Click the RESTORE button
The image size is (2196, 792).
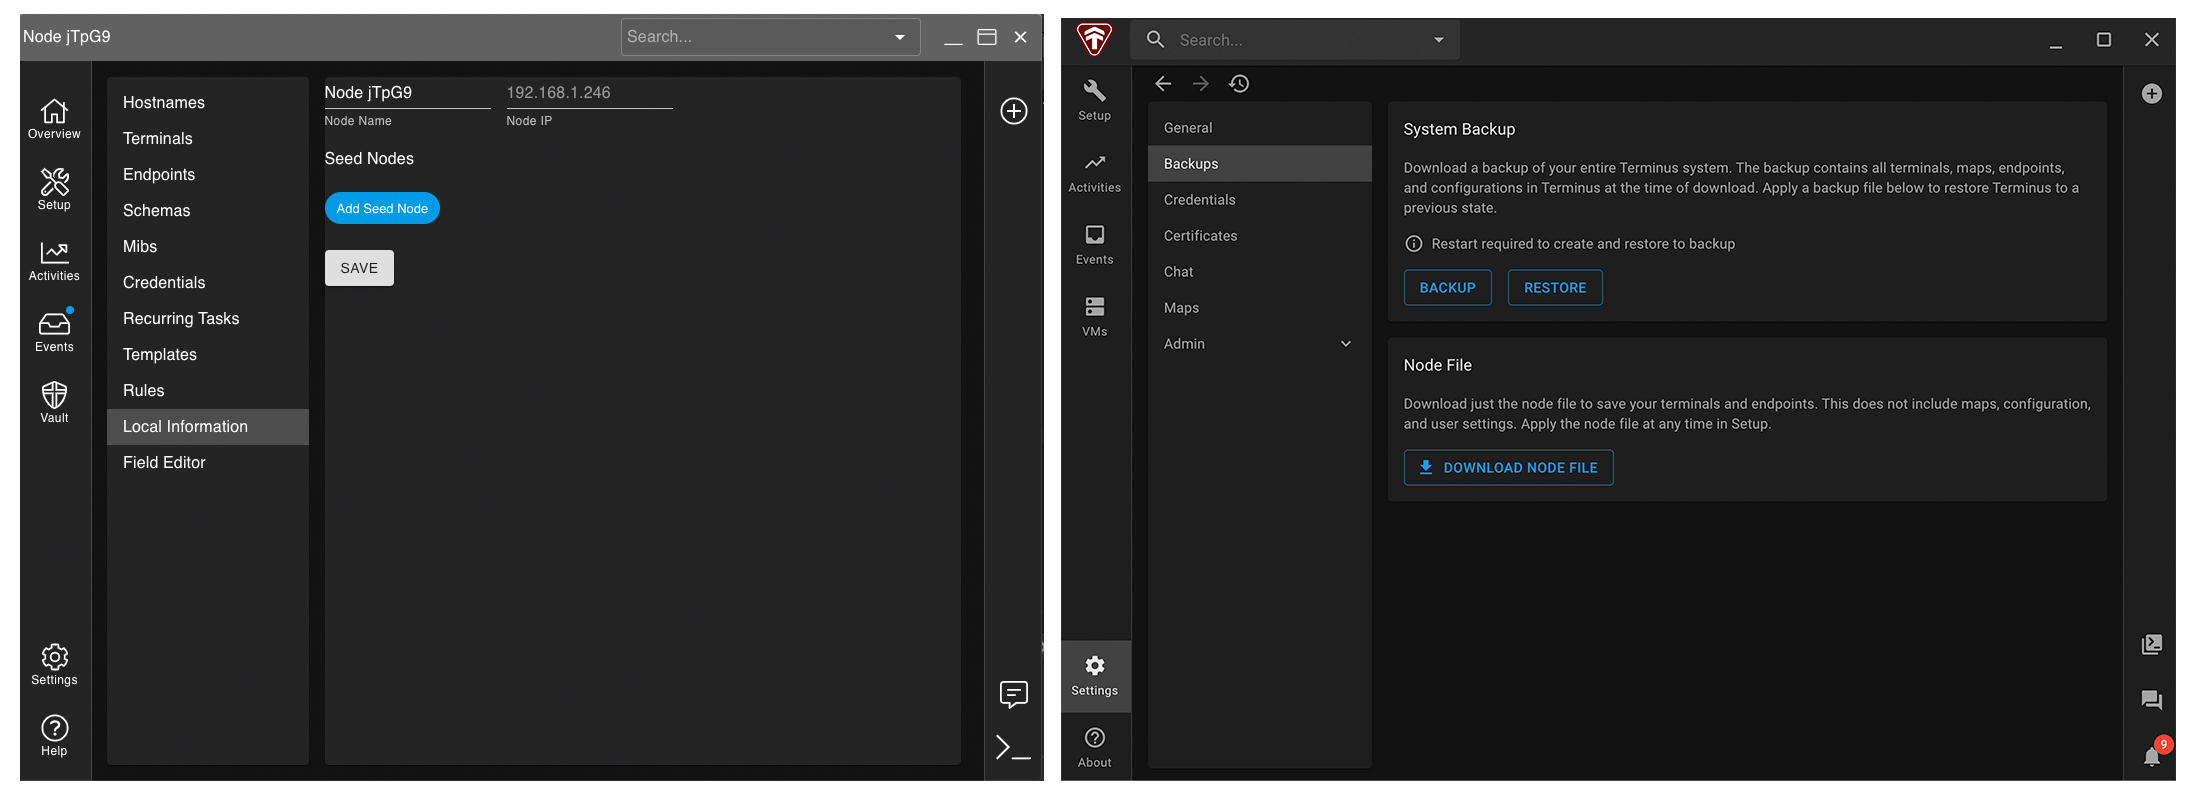click(1555, 288)
